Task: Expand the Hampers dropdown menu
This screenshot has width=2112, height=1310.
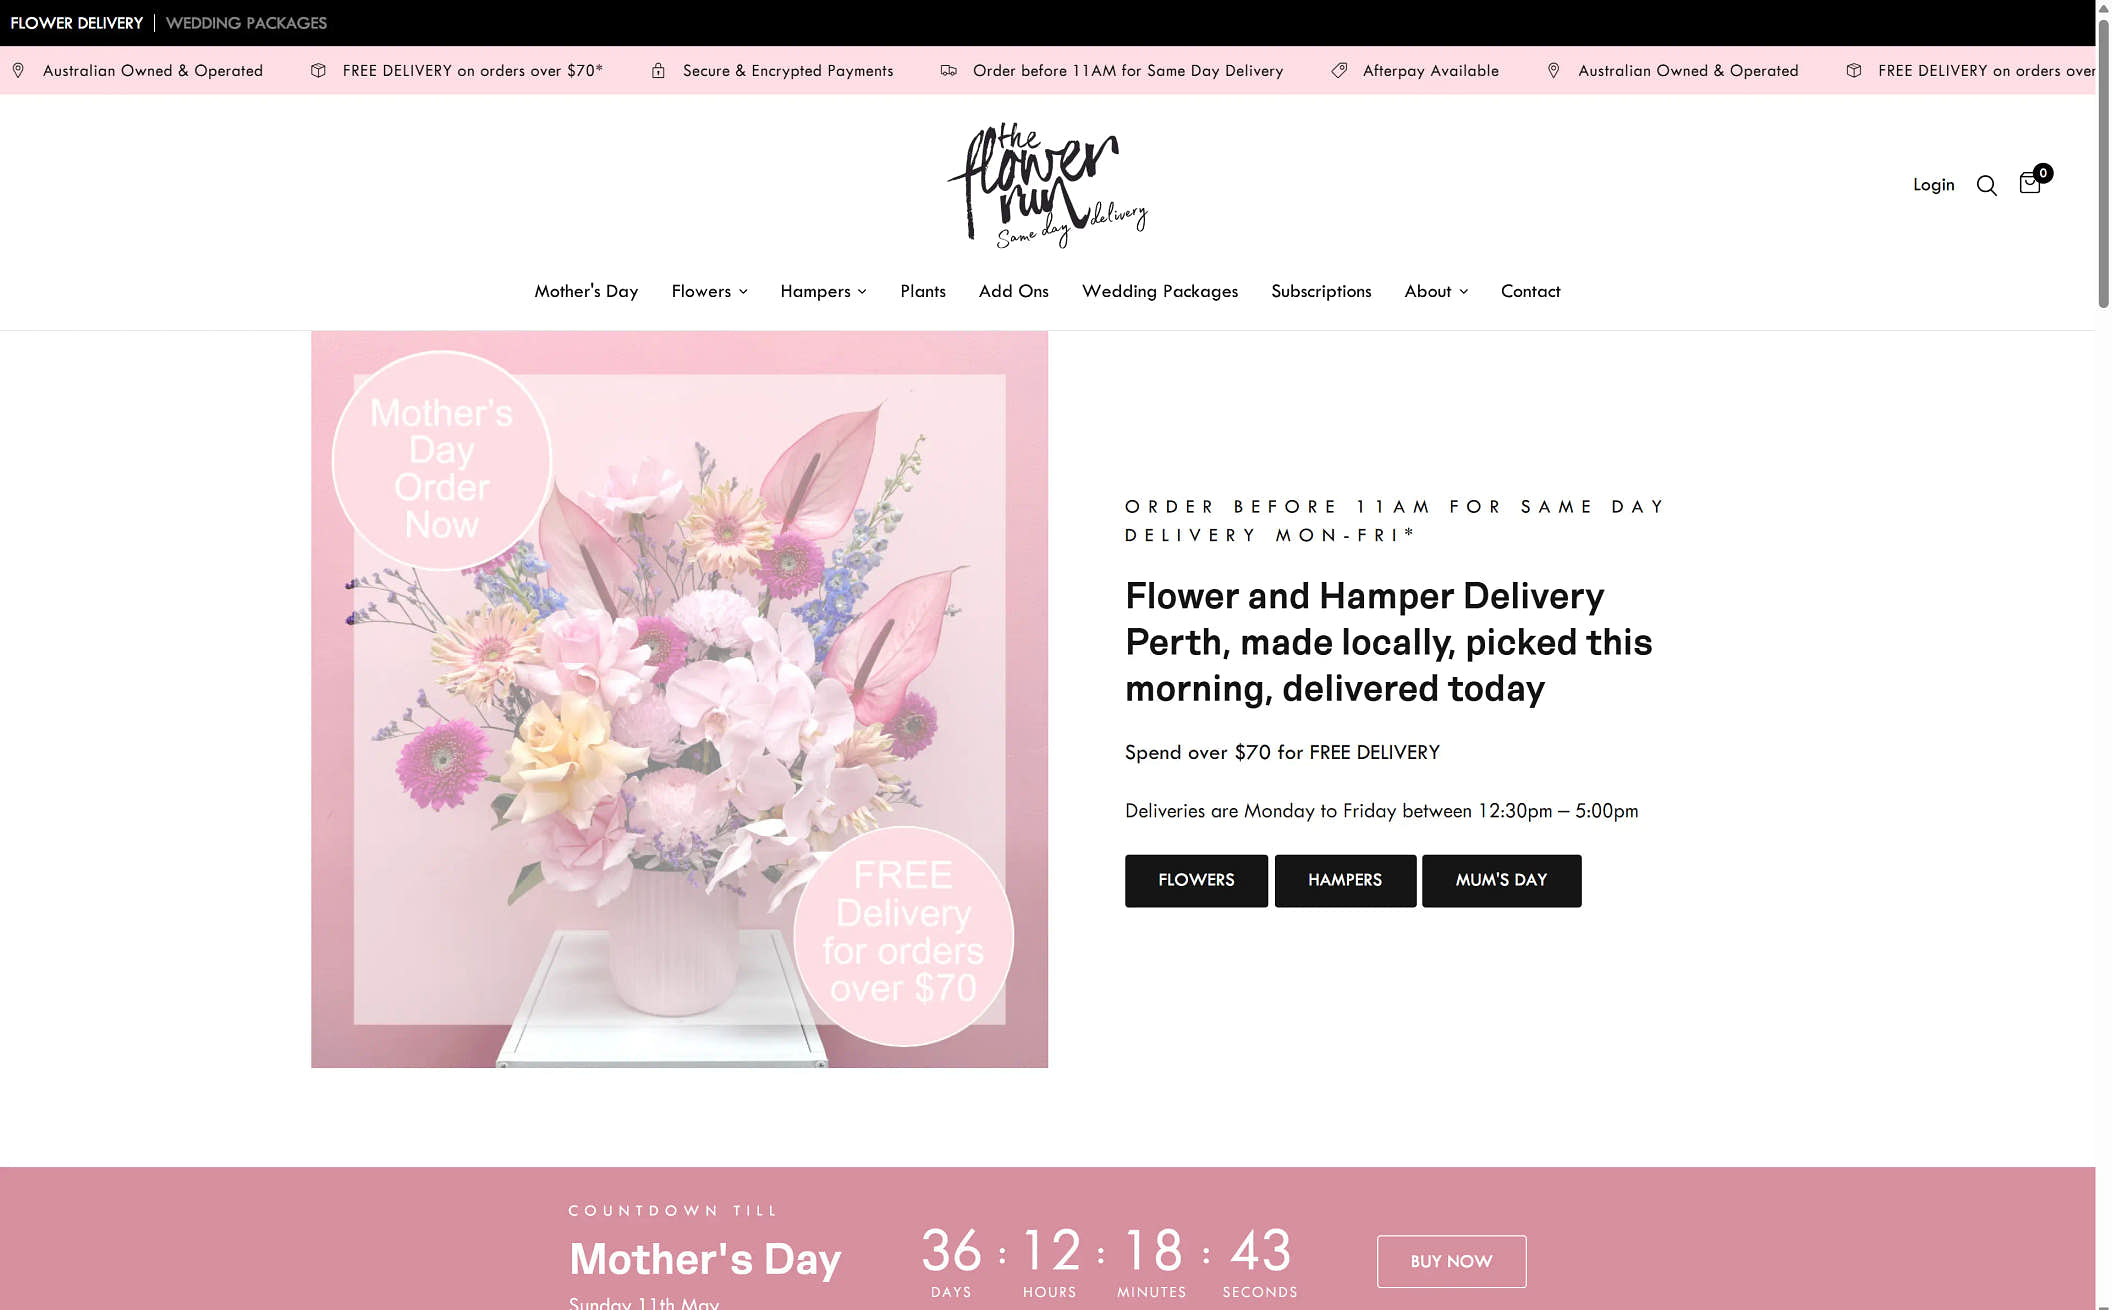Action: point(823,291)
